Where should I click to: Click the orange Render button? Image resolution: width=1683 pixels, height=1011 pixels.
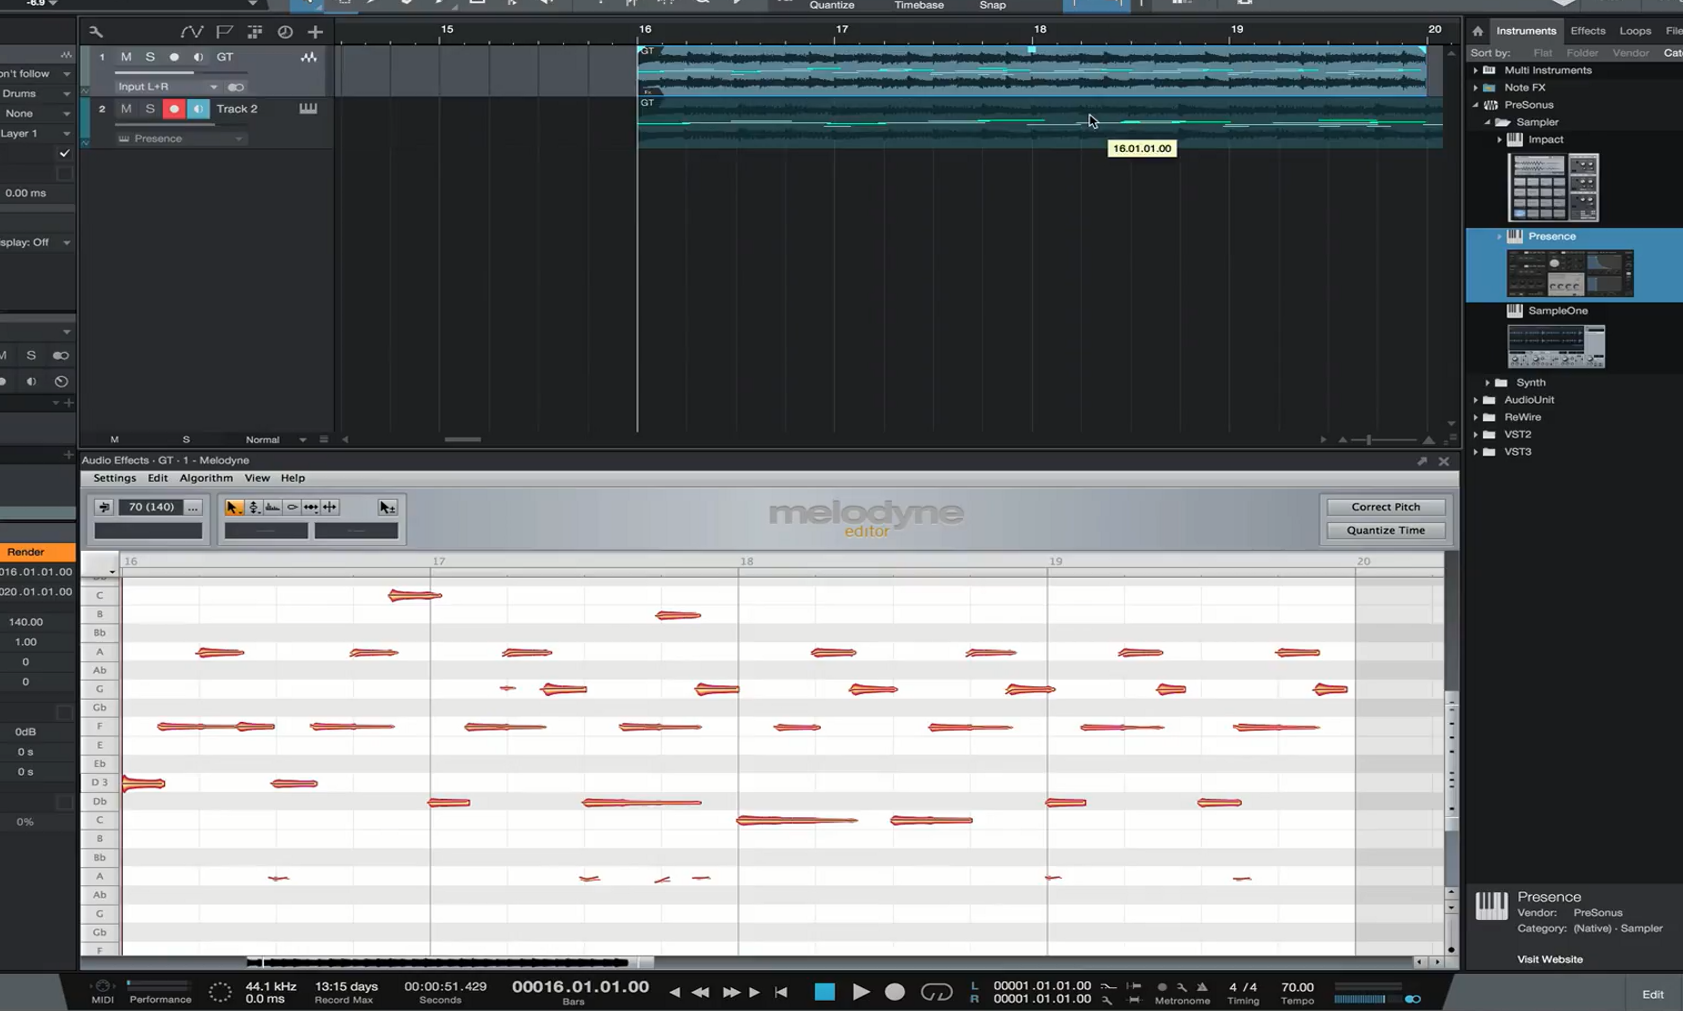point(37,552)
